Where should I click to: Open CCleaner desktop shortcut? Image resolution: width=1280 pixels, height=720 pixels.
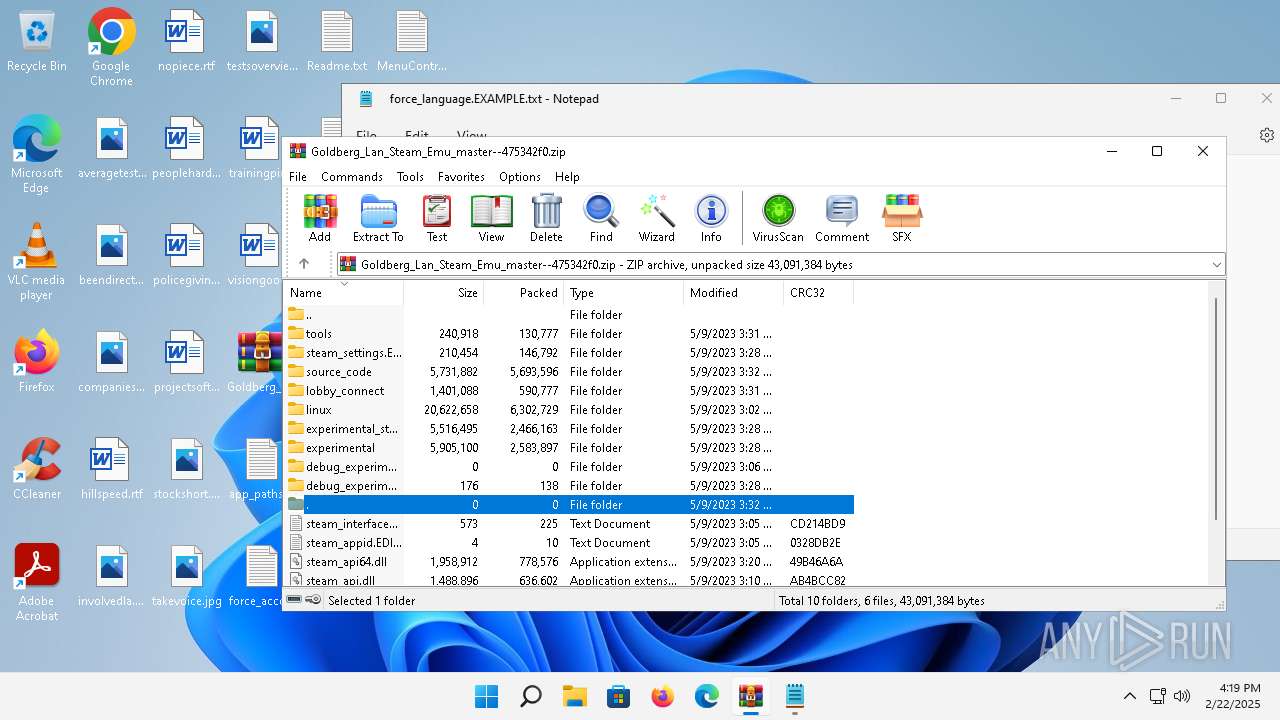pos(37,469)
